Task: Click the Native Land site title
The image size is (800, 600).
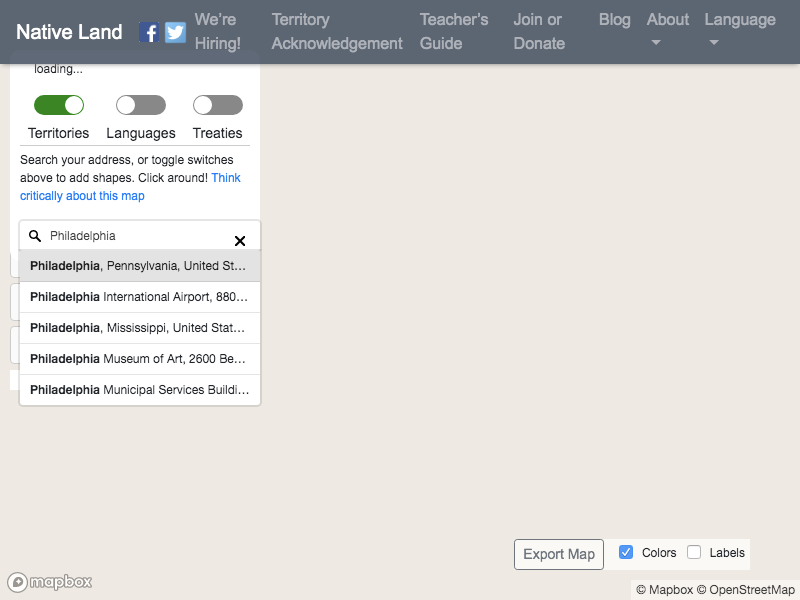Action: (69, 32)
